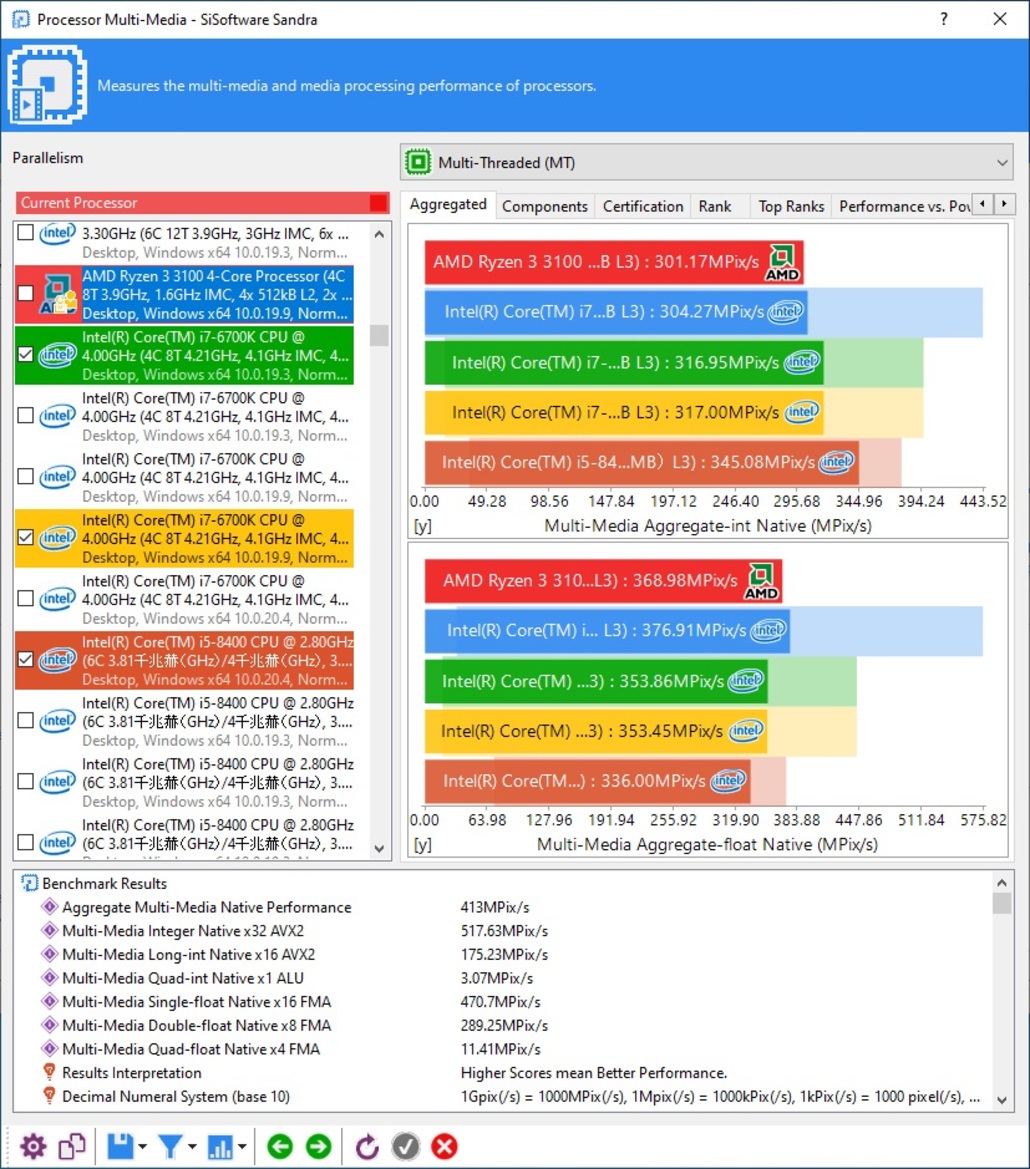Tick the i7-6700K checkbox for Windows 10.0.20.4
Screen dimensions: 1030x1169
coord(25,598)
